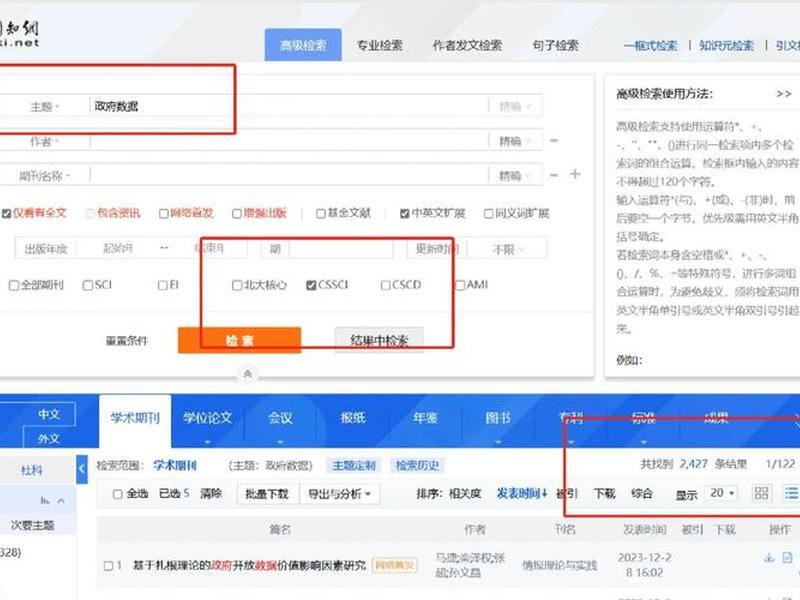Select the 高级检索 tab
This screenshot has width=800, height=600.
[x=303, y=45]
